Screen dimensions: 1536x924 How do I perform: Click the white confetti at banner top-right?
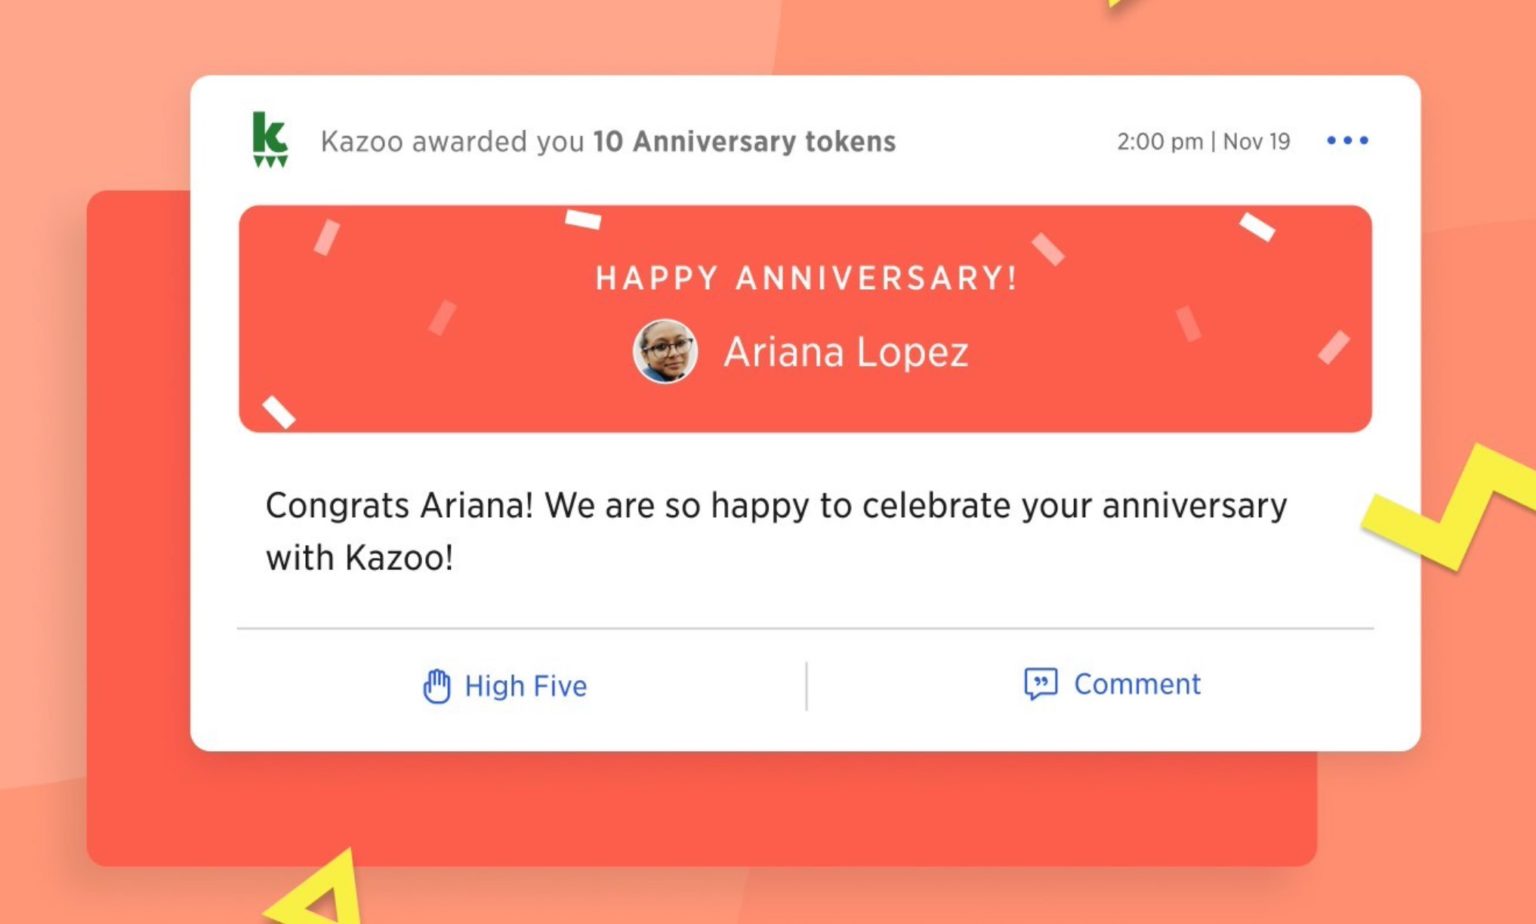tap(1257, 227)
